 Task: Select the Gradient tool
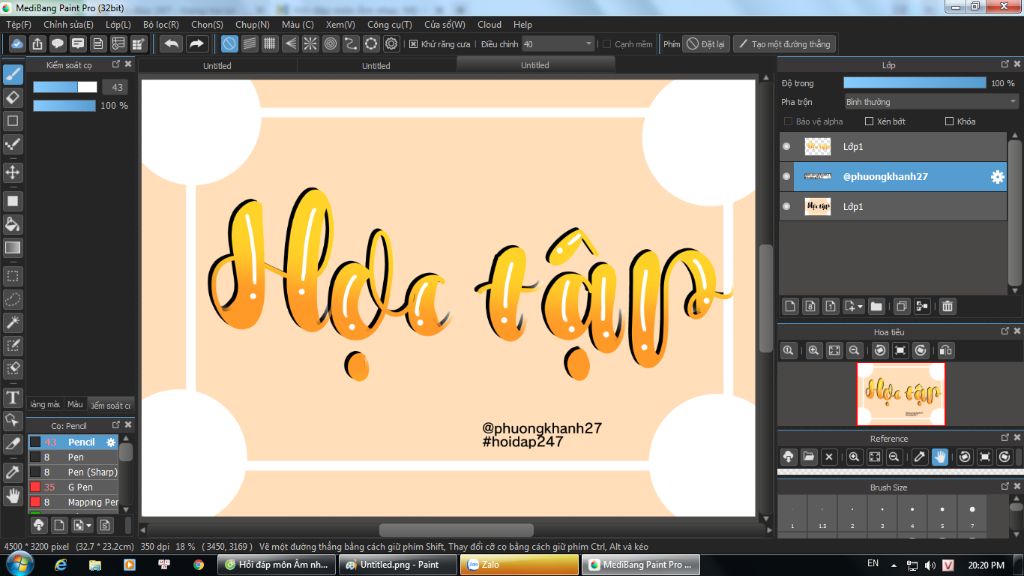point(12,248)
